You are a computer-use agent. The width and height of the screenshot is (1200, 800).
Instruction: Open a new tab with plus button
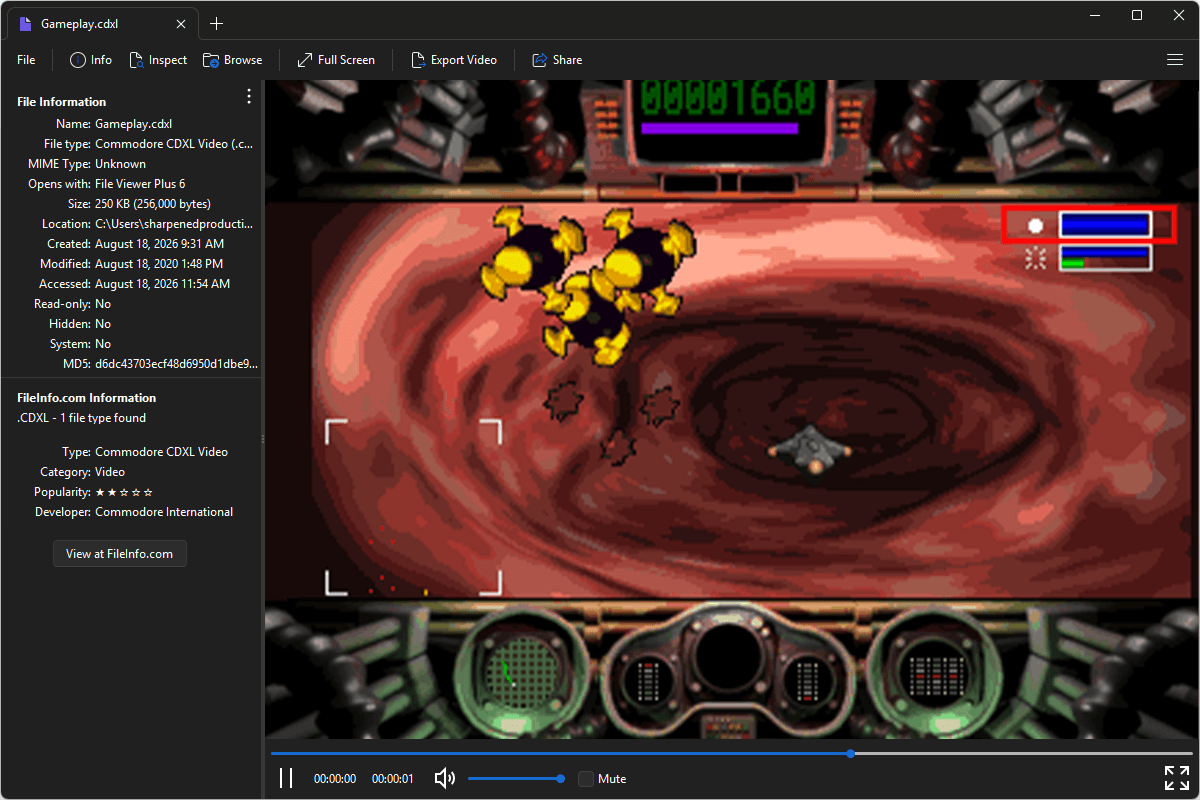tap(217, 24)
